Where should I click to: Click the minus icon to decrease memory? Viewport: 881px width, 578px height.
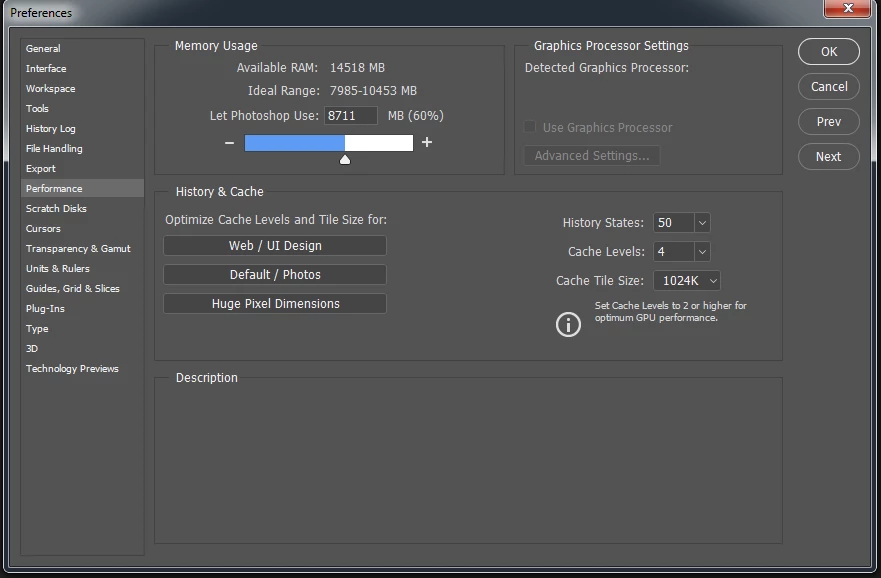point(229,143)
